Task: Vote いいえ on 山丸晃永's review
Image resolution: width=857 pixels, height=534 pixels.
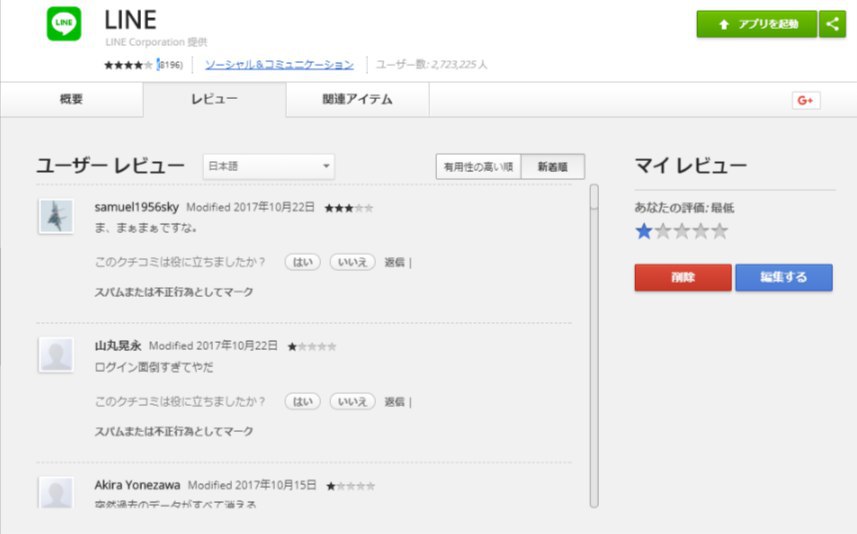Action: pos(352,401)
